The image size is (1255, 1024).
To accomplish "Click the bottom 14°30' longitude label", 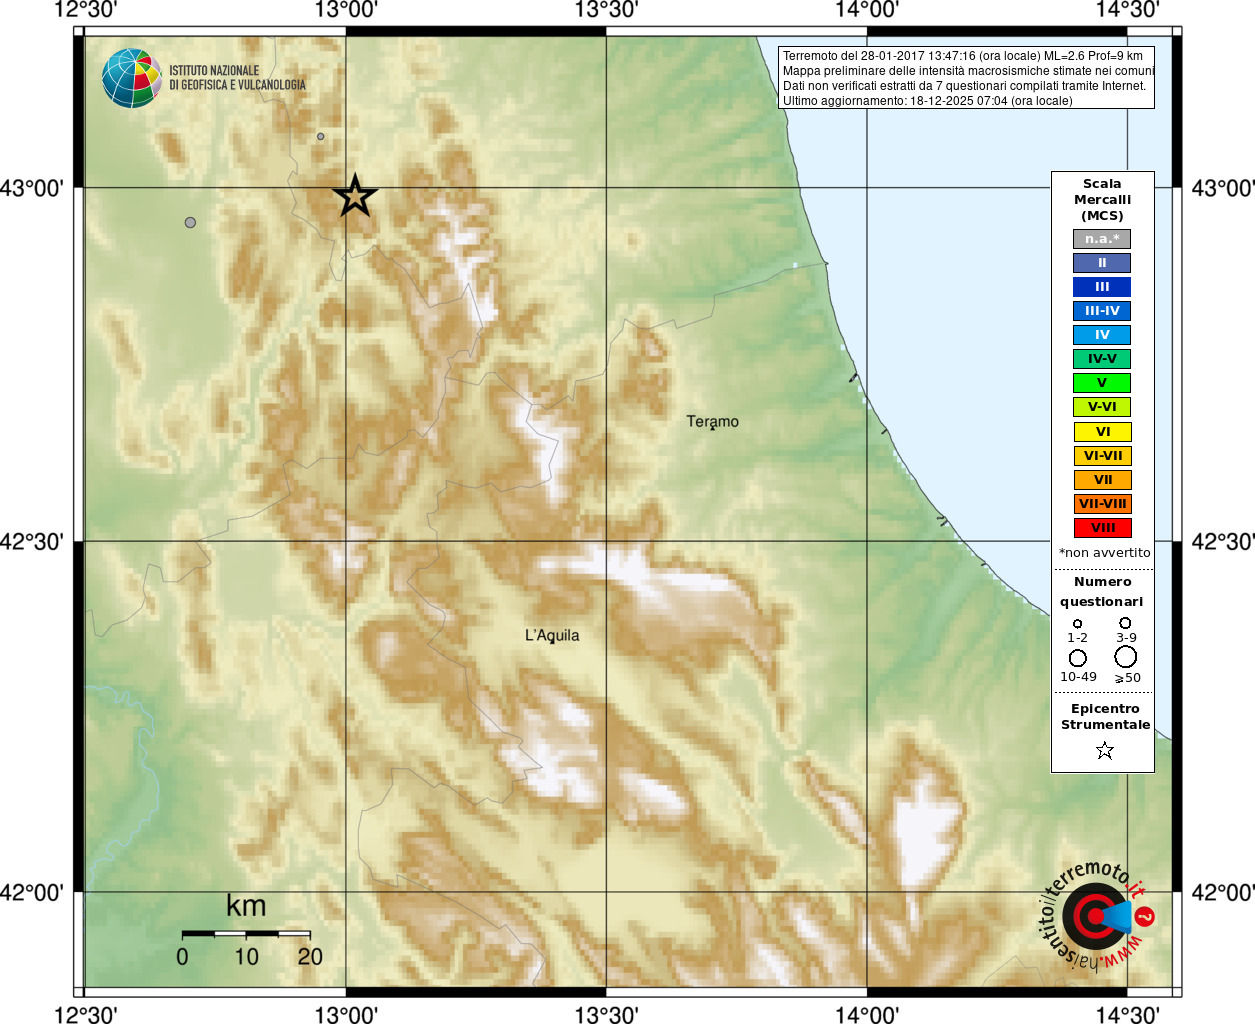I will tap(1127, 1014).
